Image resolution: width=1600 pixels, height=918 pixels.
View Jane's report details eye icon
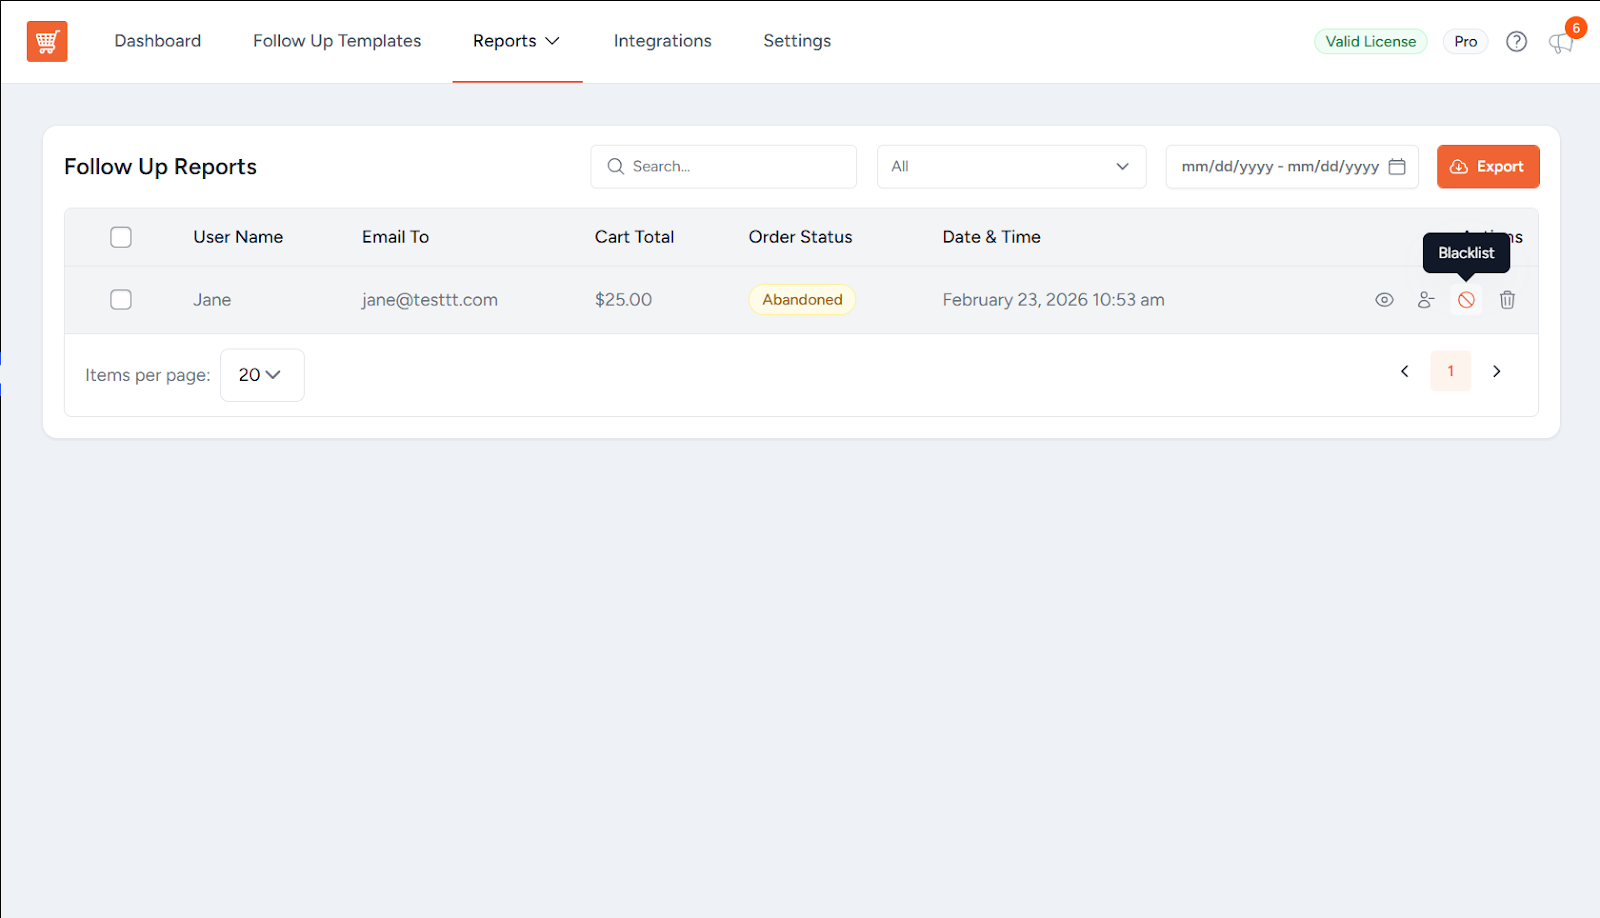point(1384,300)
